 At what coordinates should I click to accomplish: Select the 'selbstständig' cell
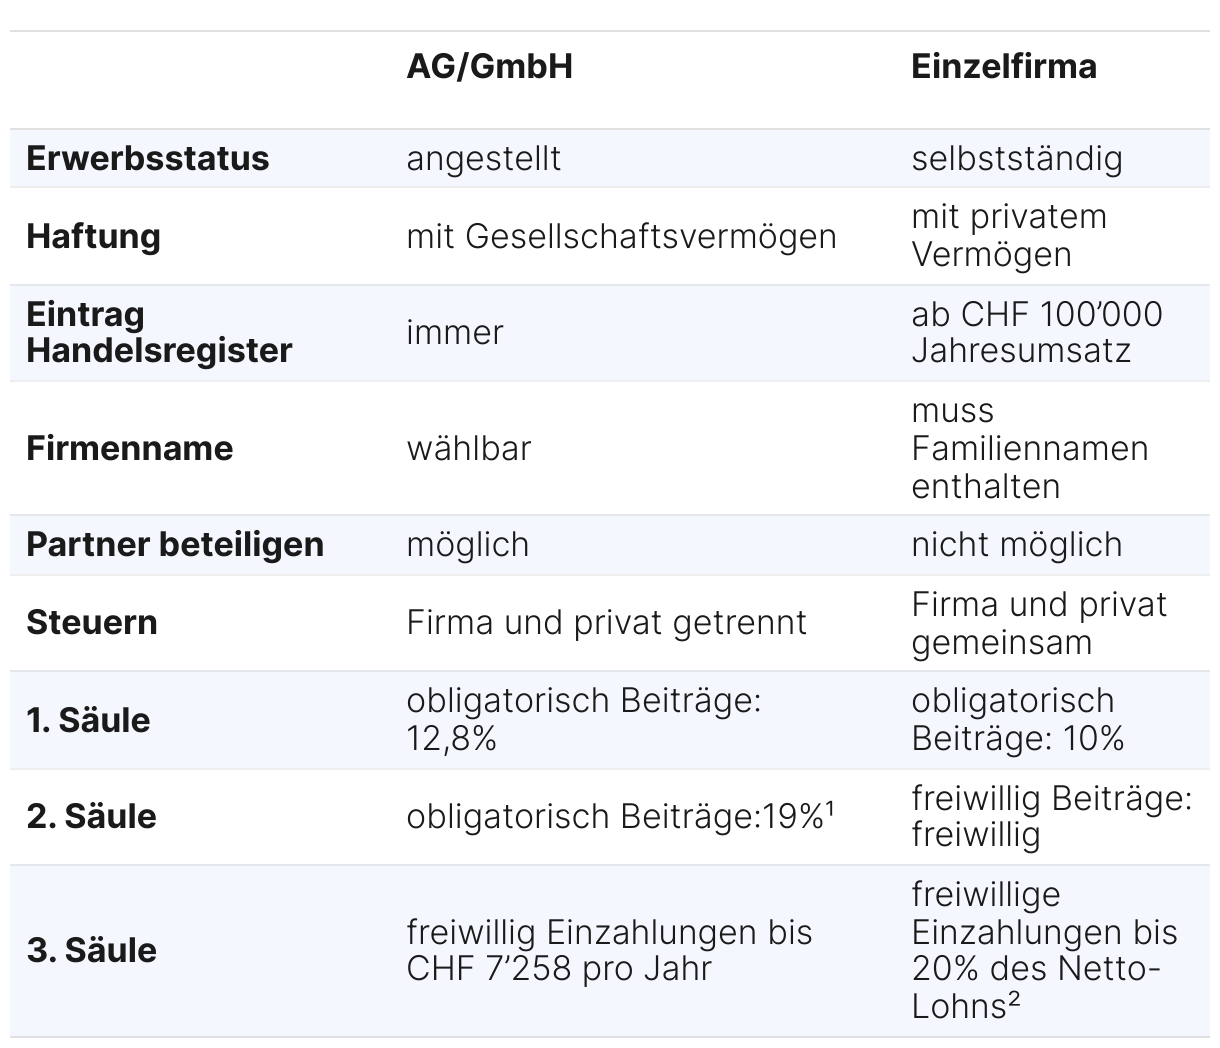click(x=1016, y=158)
